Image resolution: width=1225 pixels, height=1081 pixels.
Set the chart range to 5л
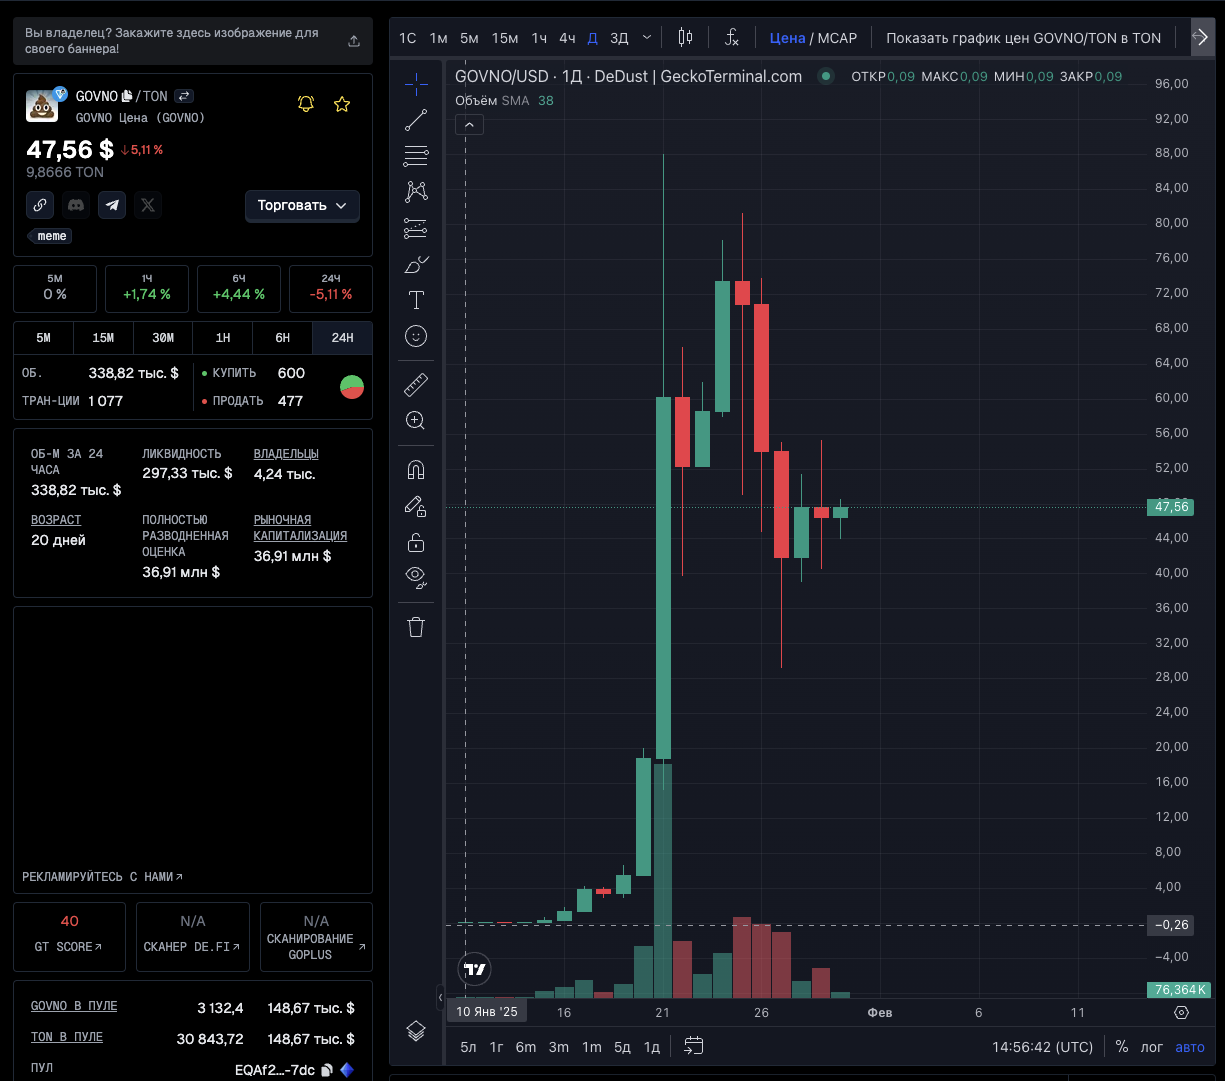(468, 1047)
